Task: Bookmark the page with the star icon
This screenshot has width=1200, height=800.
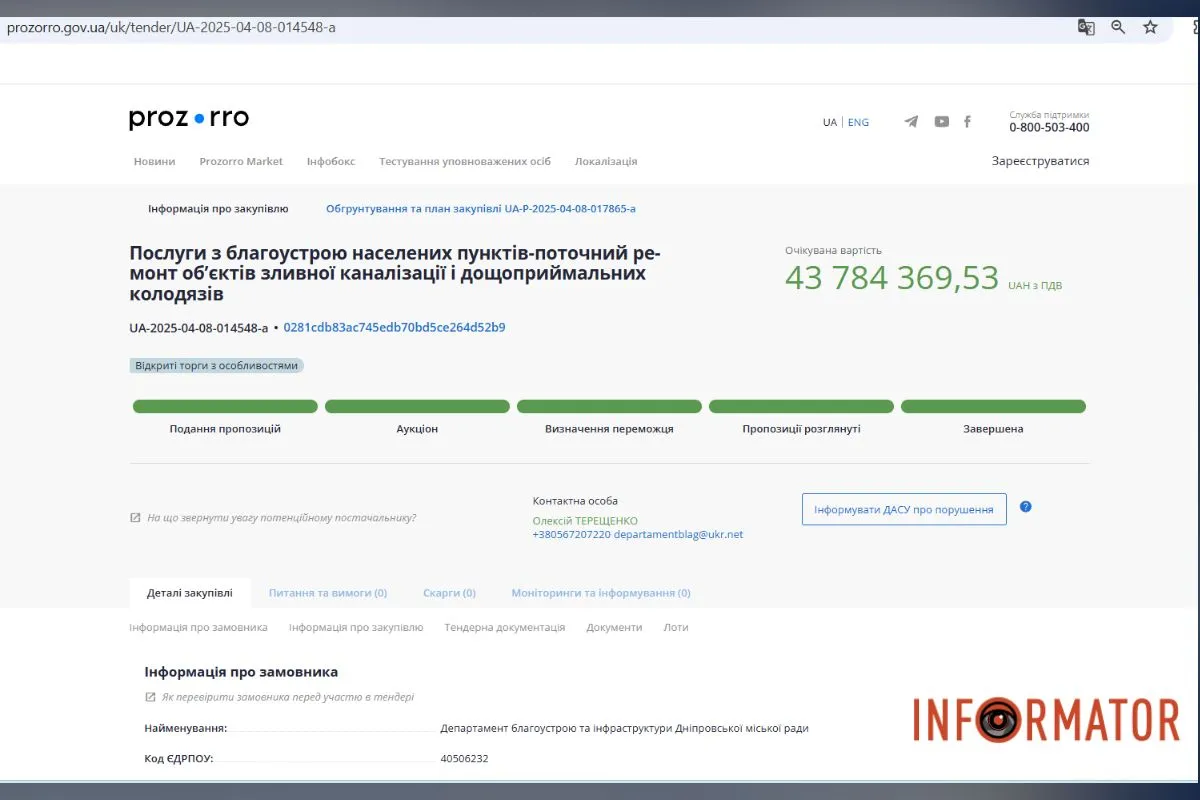Action: pyautogui.click(x=1151, y=27)
